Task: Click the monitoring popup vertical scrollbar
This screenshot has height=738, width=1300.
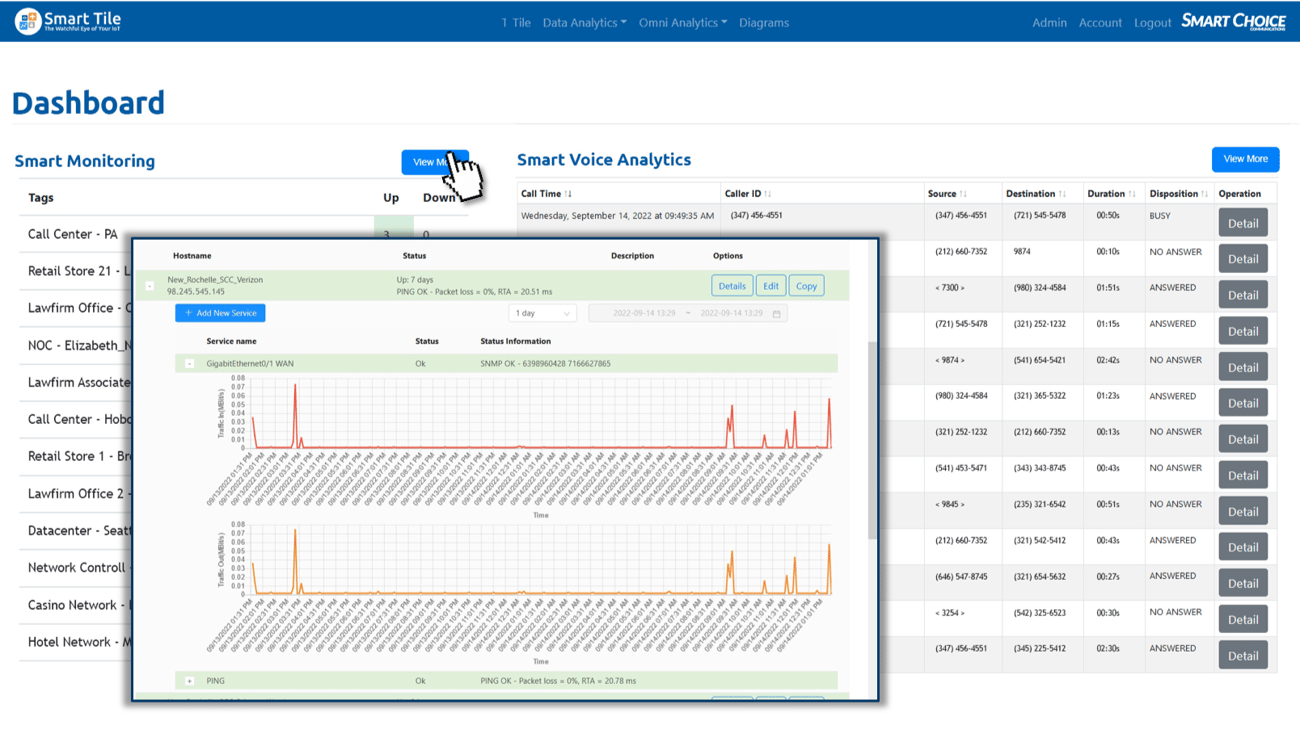Action: (x=872, y=440)
